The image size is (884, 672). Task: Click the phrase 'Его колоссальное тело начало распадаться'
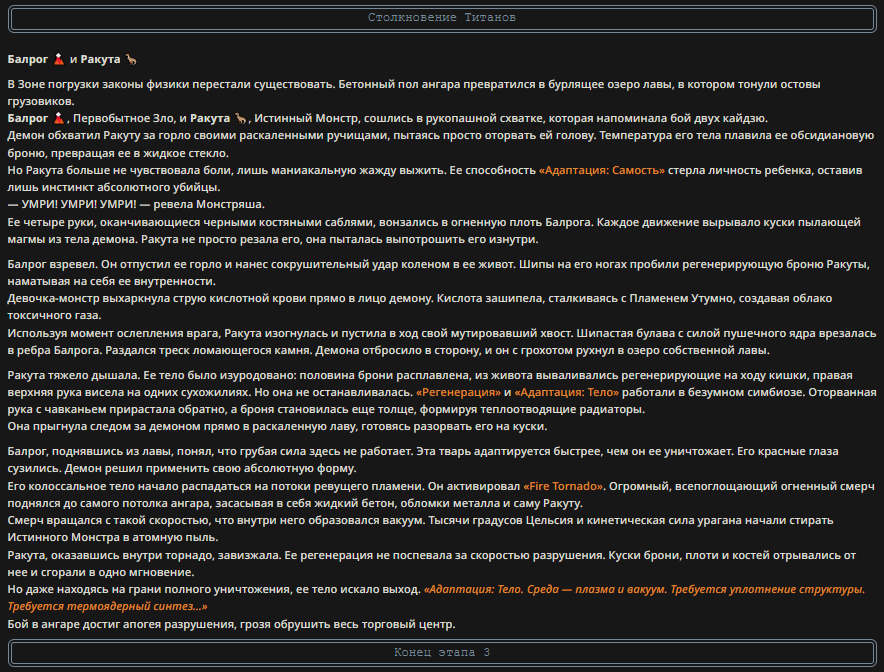pos(132,486)
